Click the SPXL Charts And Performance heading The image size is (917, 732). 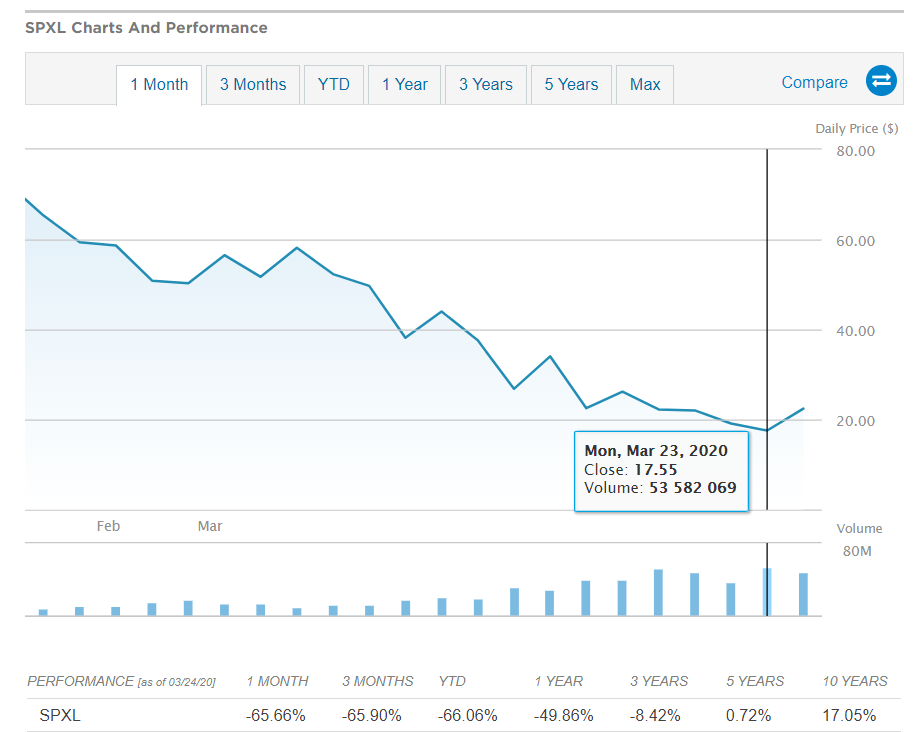click(146, 28)
